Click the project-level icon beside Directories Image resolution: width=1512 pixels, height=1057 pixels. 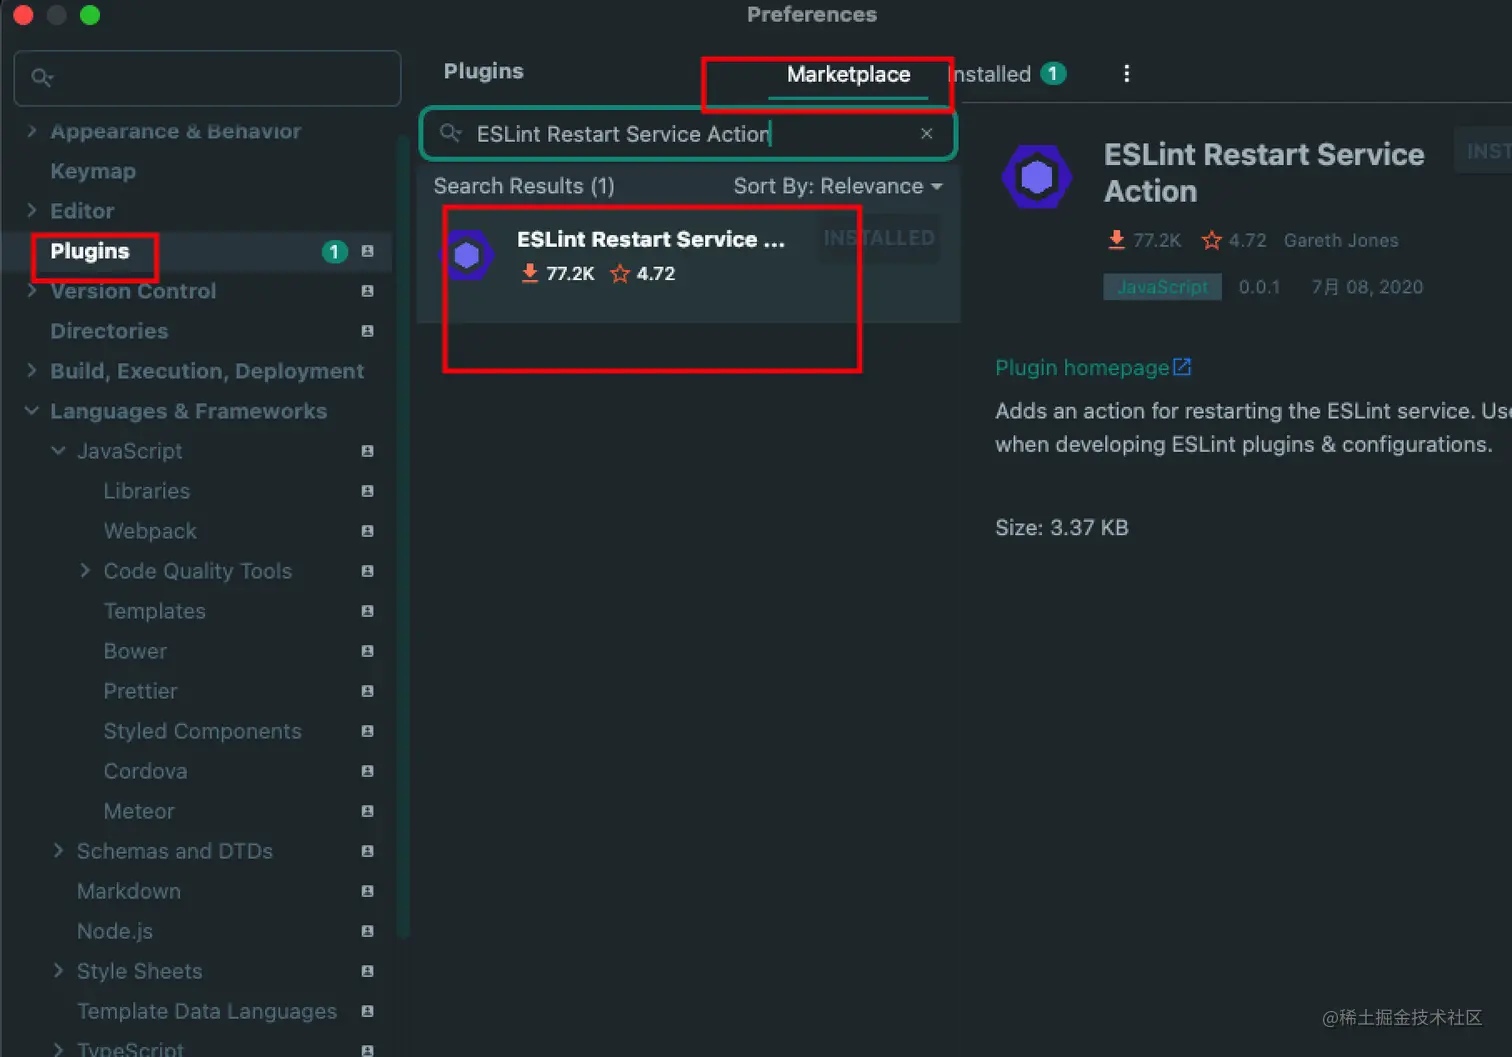pyautogui.click(x=367, y=331)
